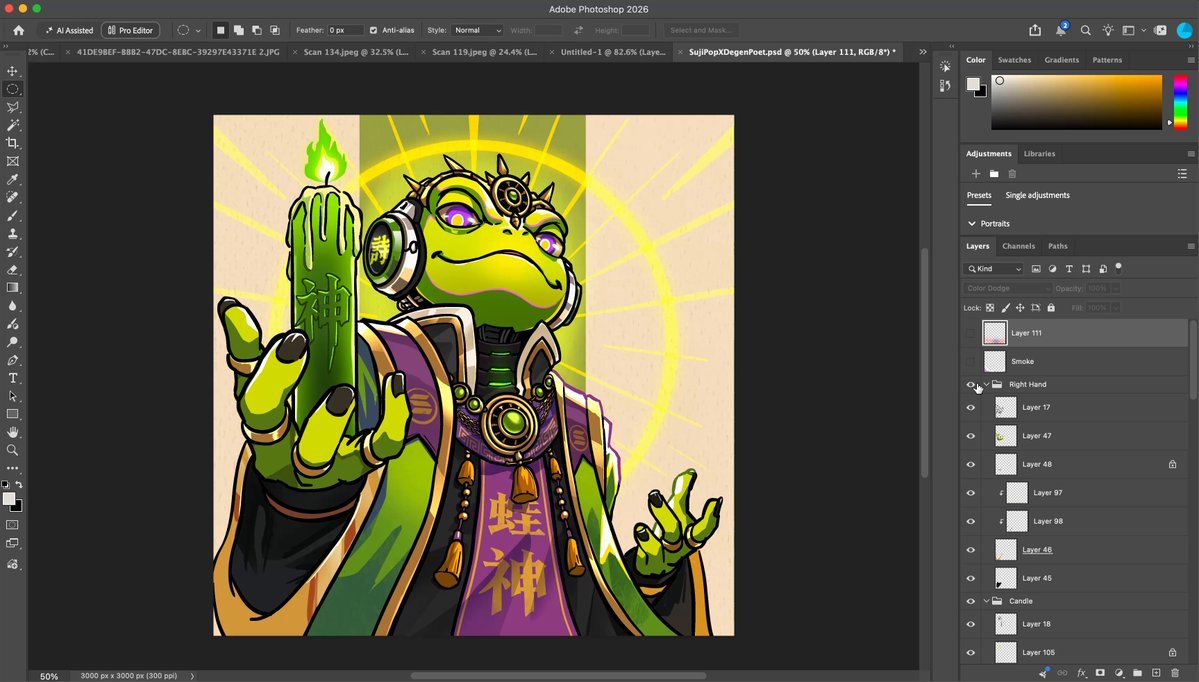Hide the Candle group
The height and width of the screenshot is (682, 1199).
tap(971, 601)
